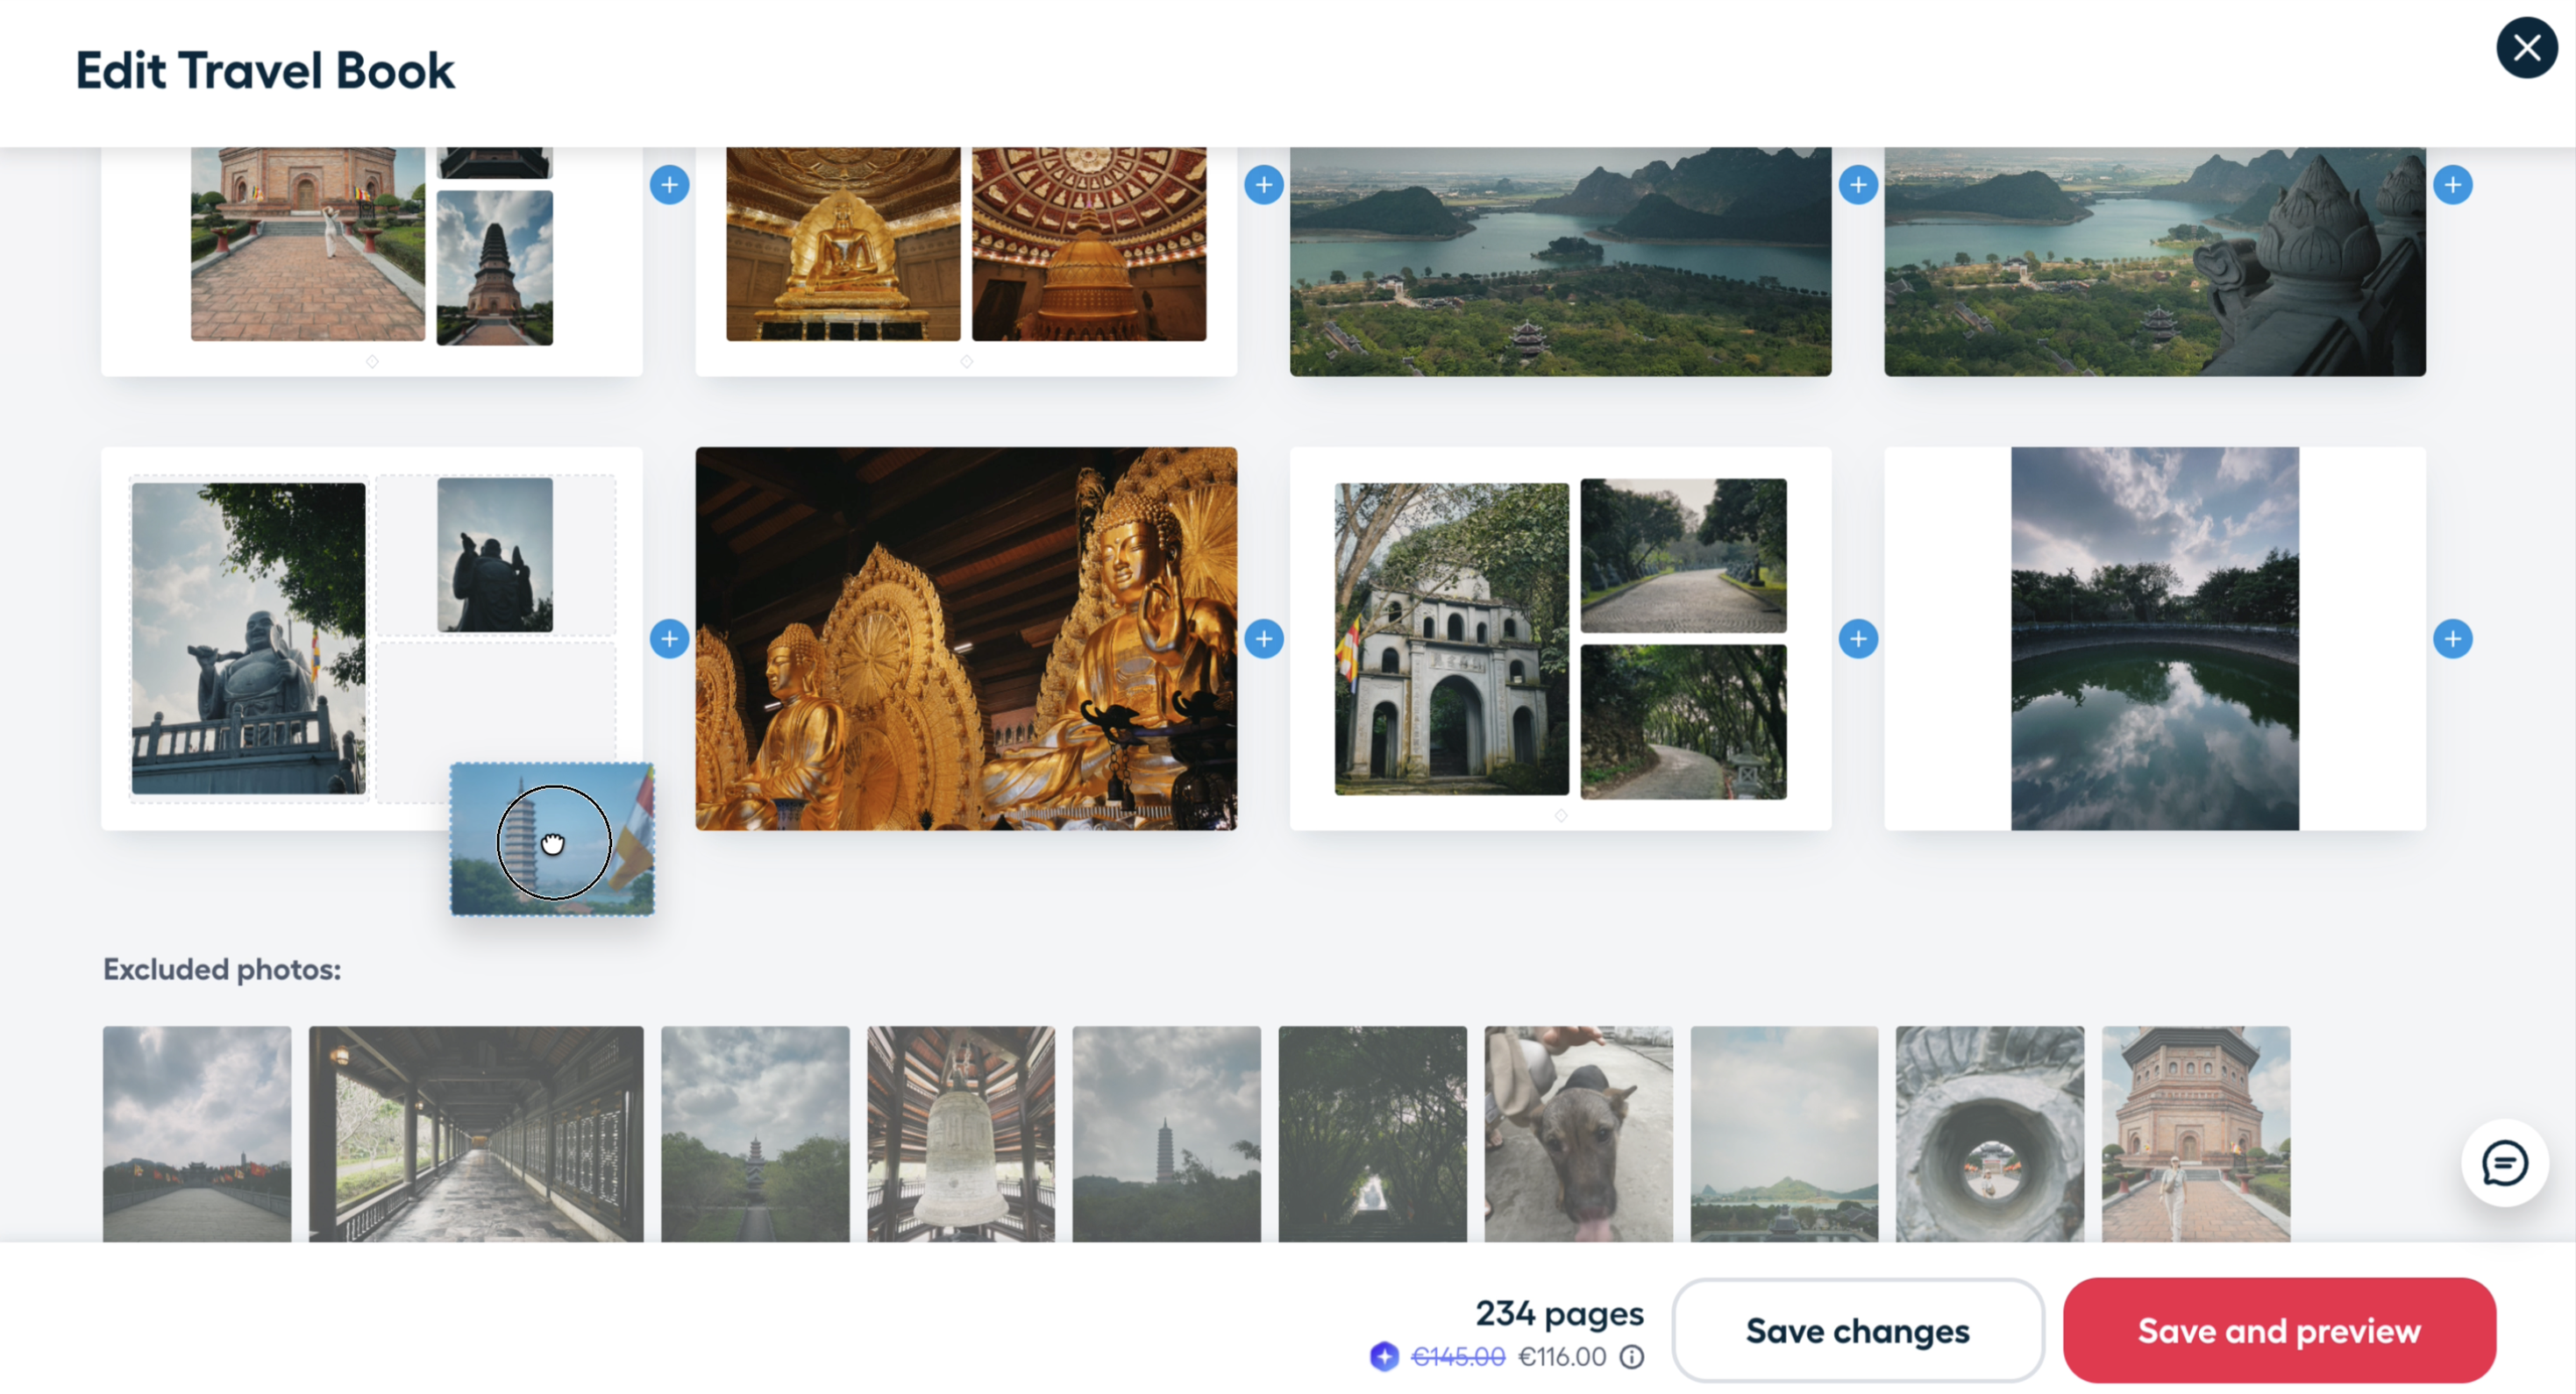Viewport: 2576px width, 1394px height.
Task: Select the stone gate archway photo
Action: 1451,639
